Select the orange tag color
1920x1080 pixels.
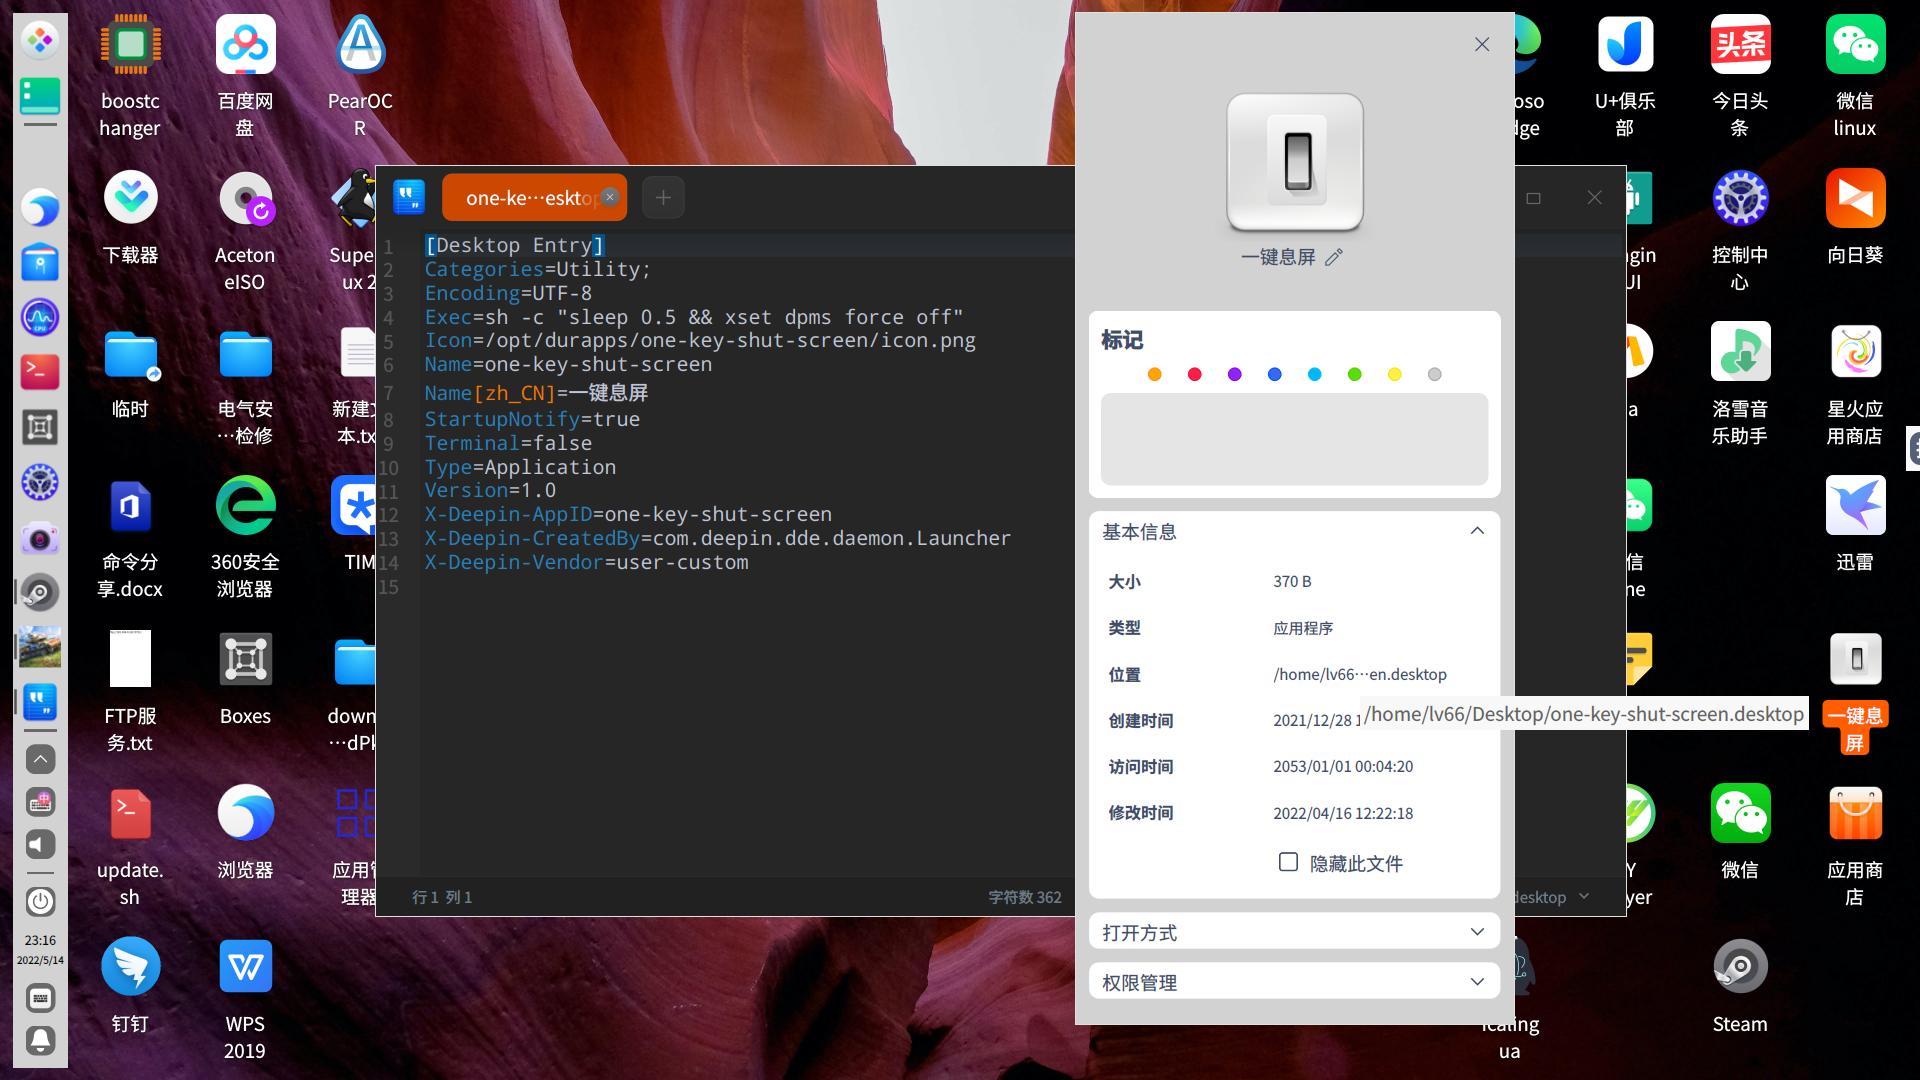[x=1155, y=374]
